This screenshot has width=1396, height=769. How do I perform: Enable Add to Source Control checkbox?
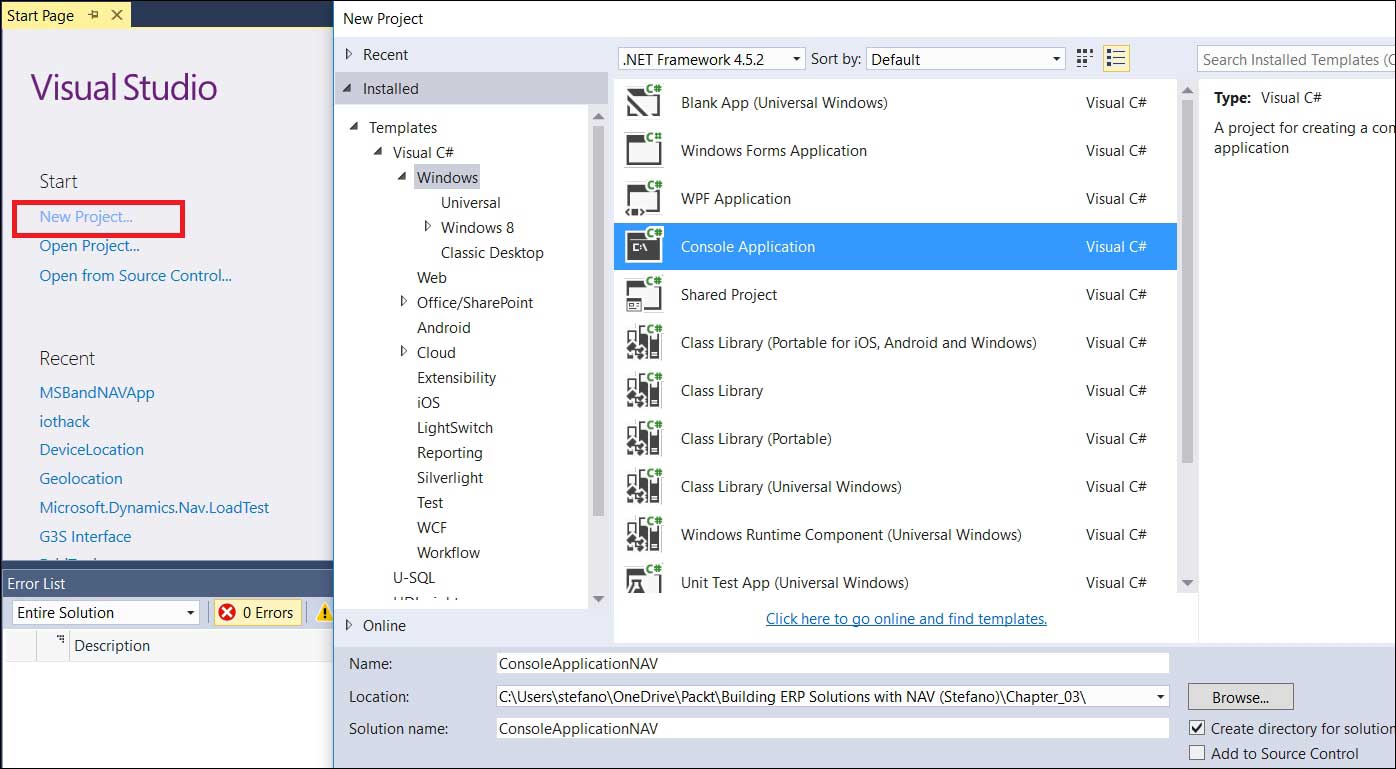click(1197, 753)
